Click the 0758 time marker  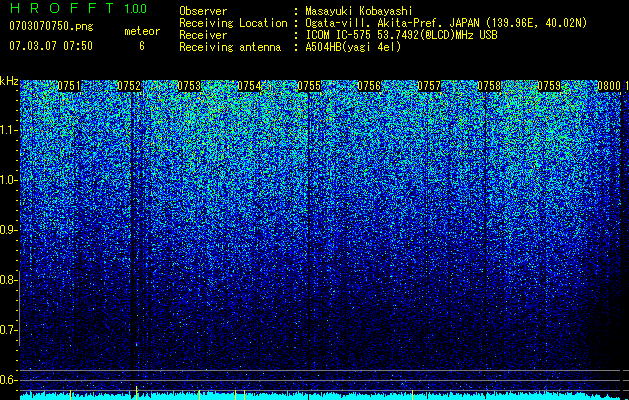[x=489, y=86]
